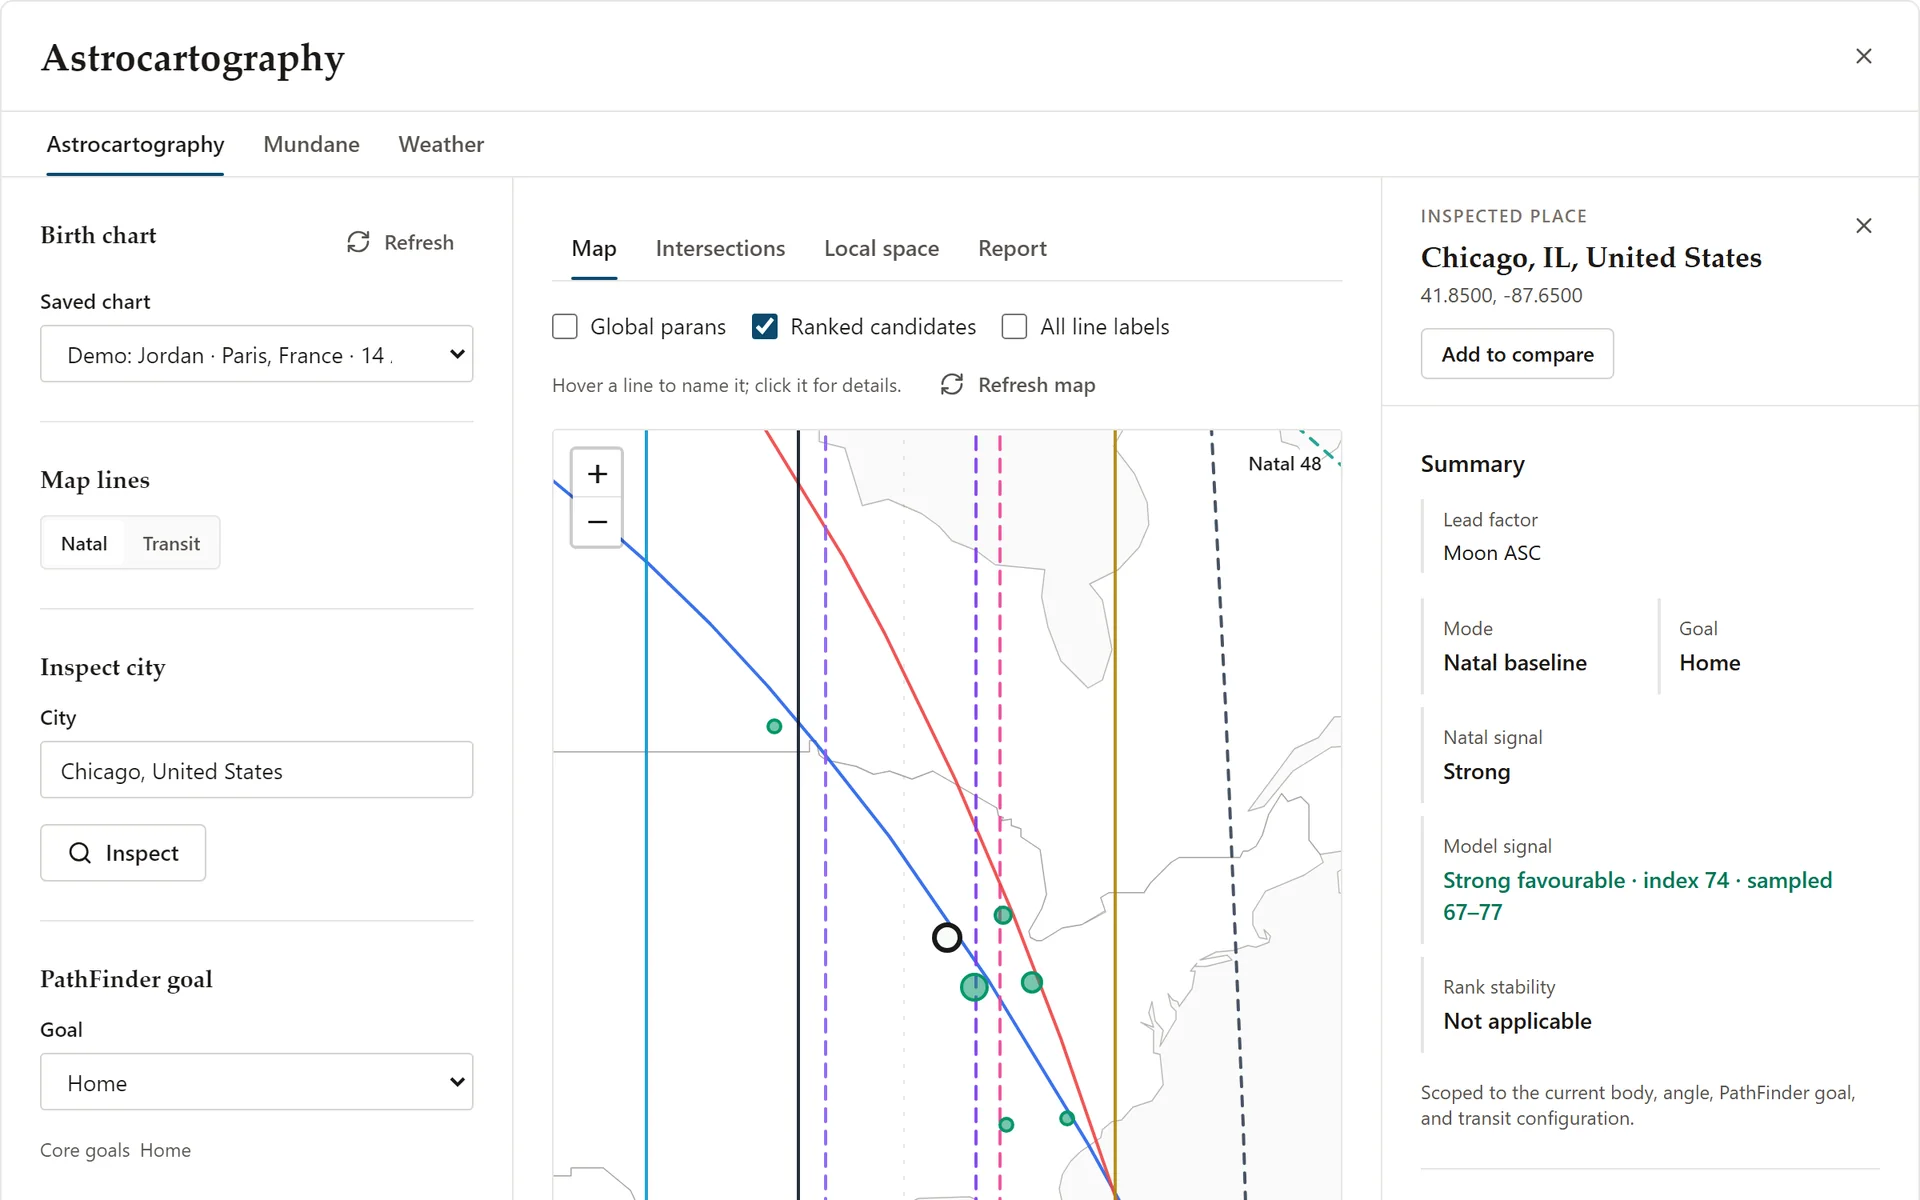Screen dimensions: 1920x1200
Task: Click the Not applicable rank stability value
Action: pyautogui.click(x=1517, y=1021)
